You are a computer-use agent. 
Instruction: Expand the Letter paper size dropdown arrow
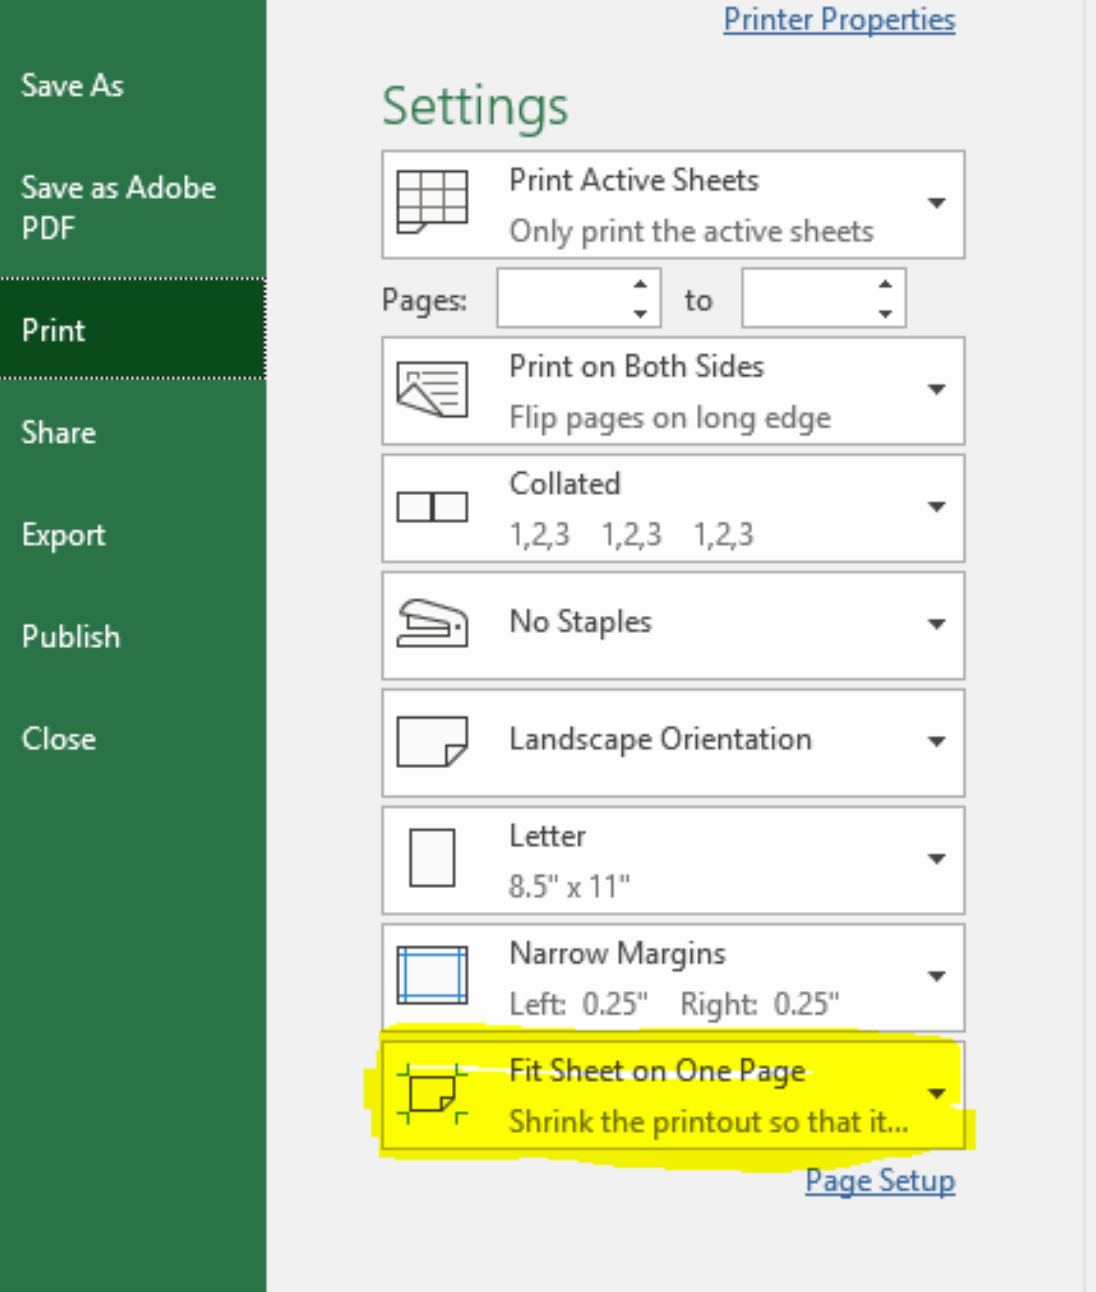tap(936, 858)
